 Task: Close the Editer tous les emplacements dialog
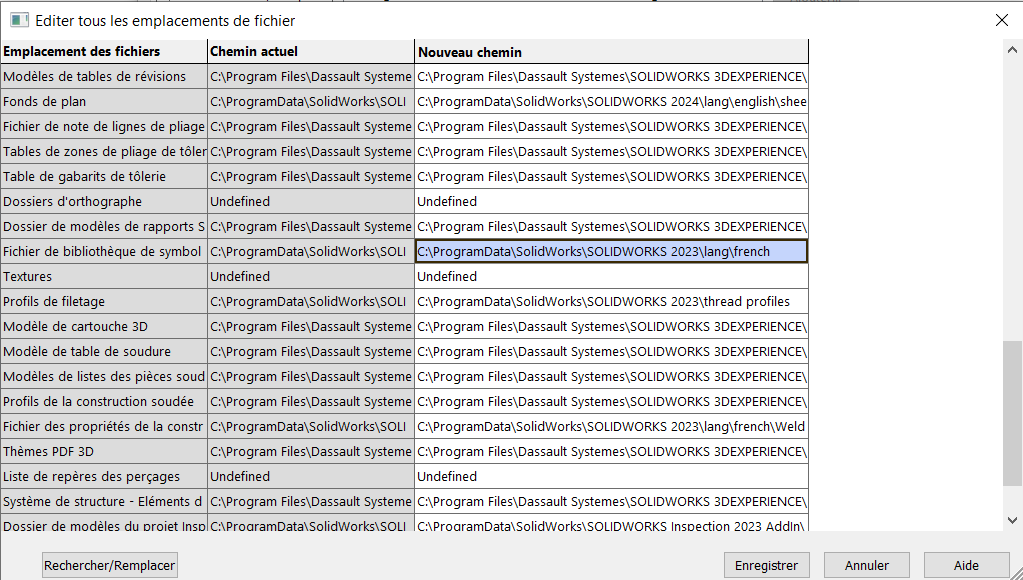(1001, 20)
